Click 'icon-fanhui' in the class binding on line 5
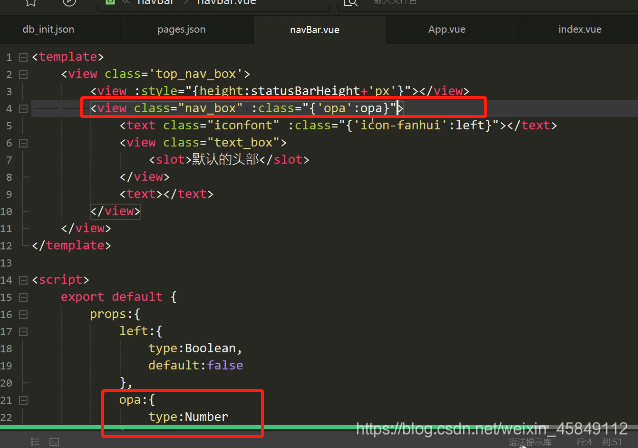The height and width of the screenshot is (448, 638). coord(400,125)
